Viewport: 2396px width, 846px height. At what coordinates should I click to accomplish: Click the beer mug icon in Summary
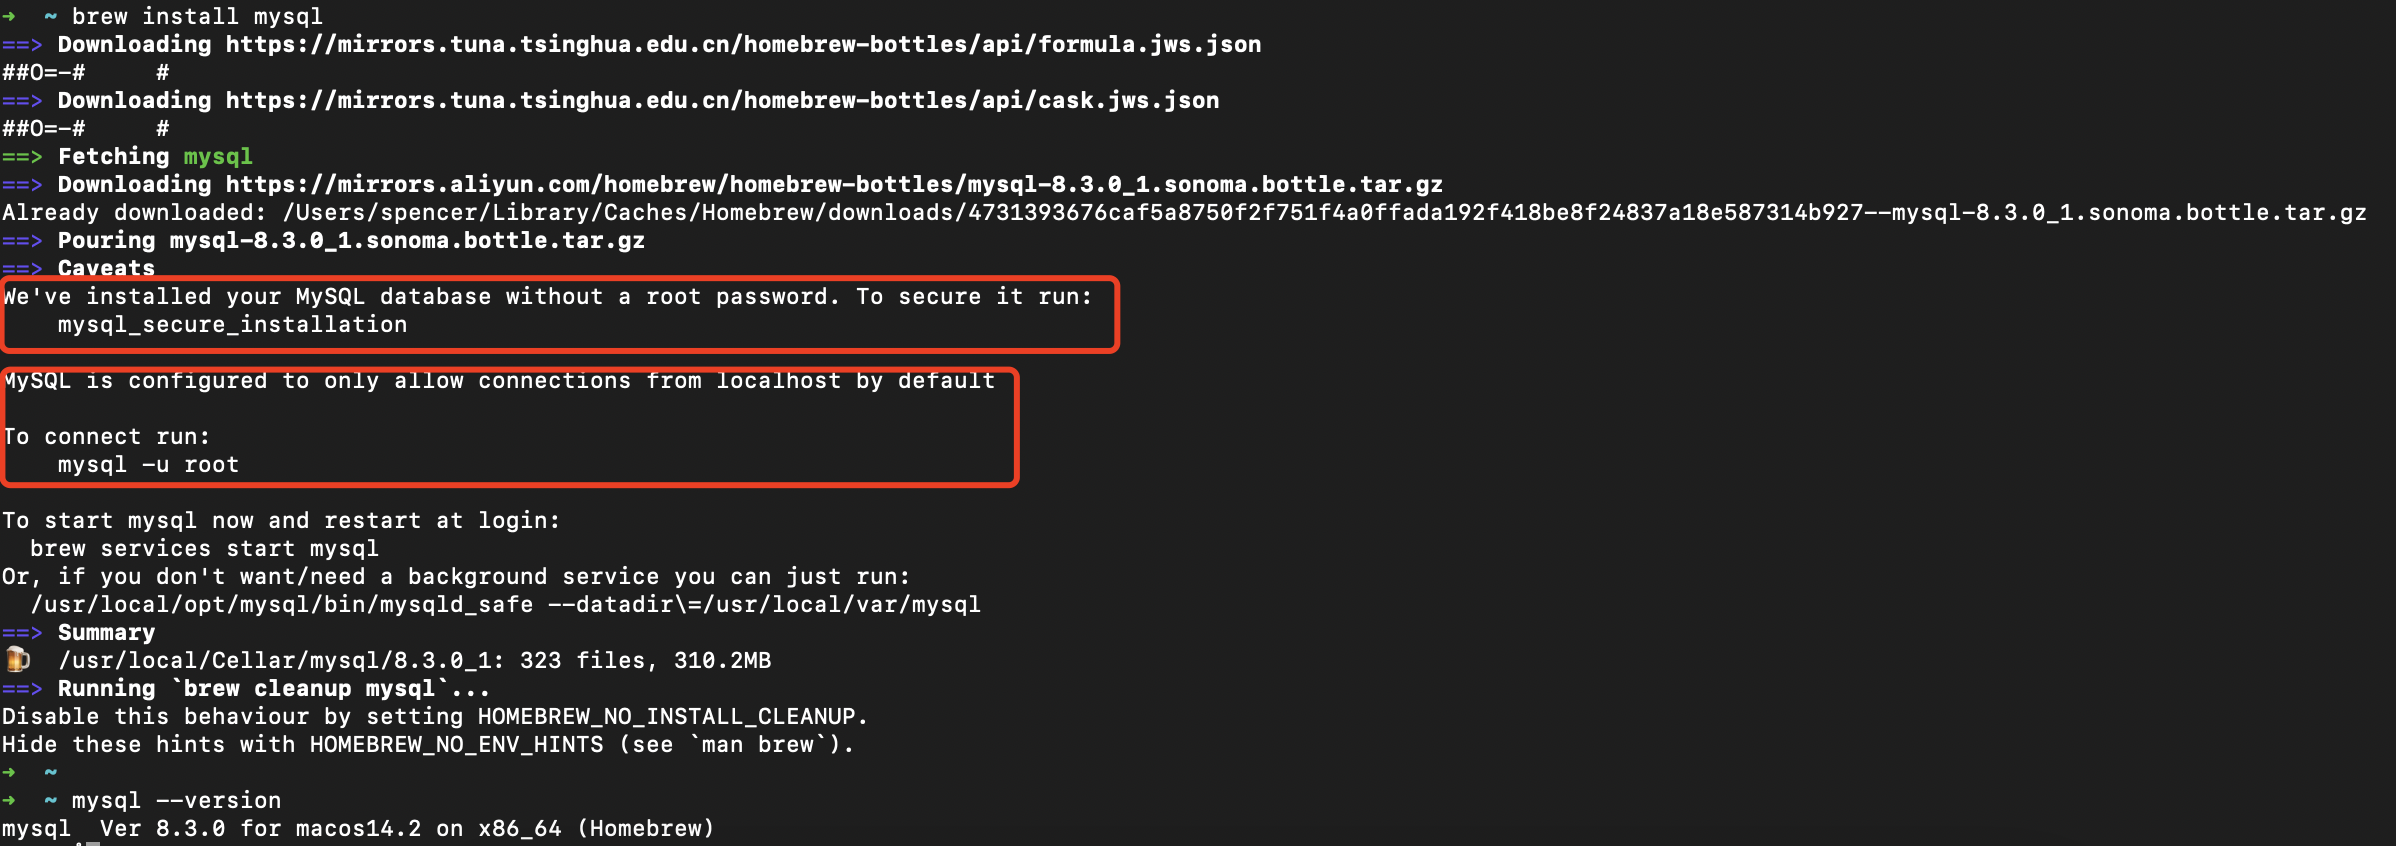pos(17,660)
